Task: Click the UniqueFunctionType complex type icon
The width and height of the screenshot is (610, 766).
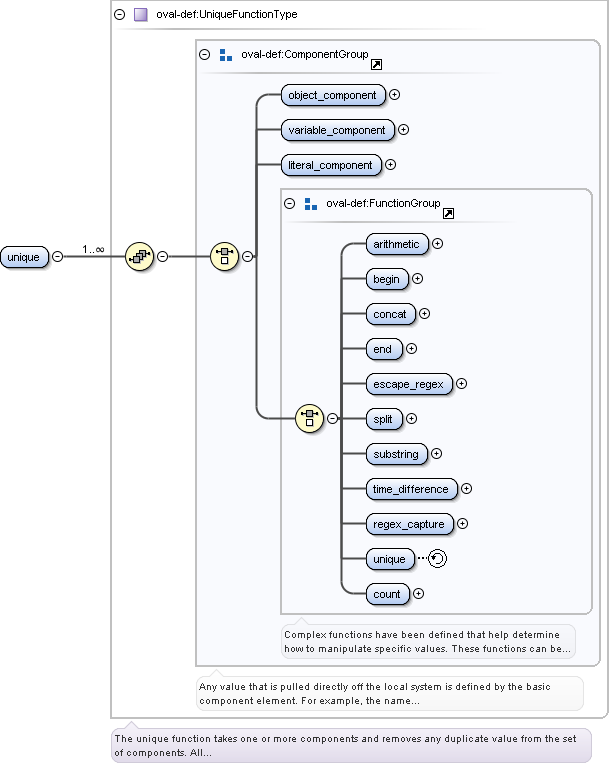Action: pyautogui.click(x=141, y=15)
